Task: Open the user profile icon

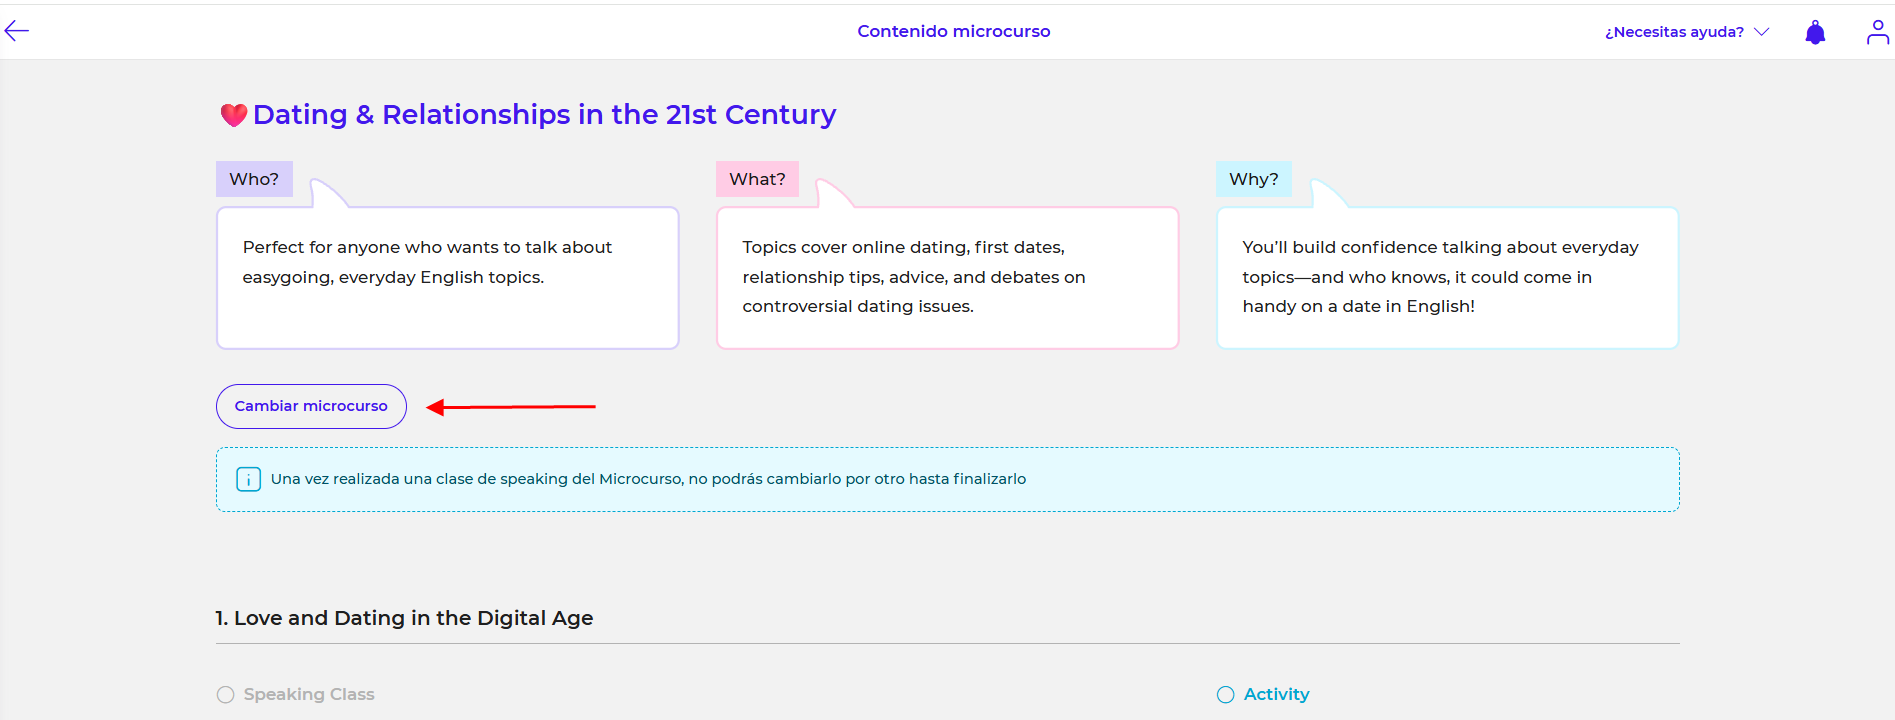Action: pos(1877,33)
